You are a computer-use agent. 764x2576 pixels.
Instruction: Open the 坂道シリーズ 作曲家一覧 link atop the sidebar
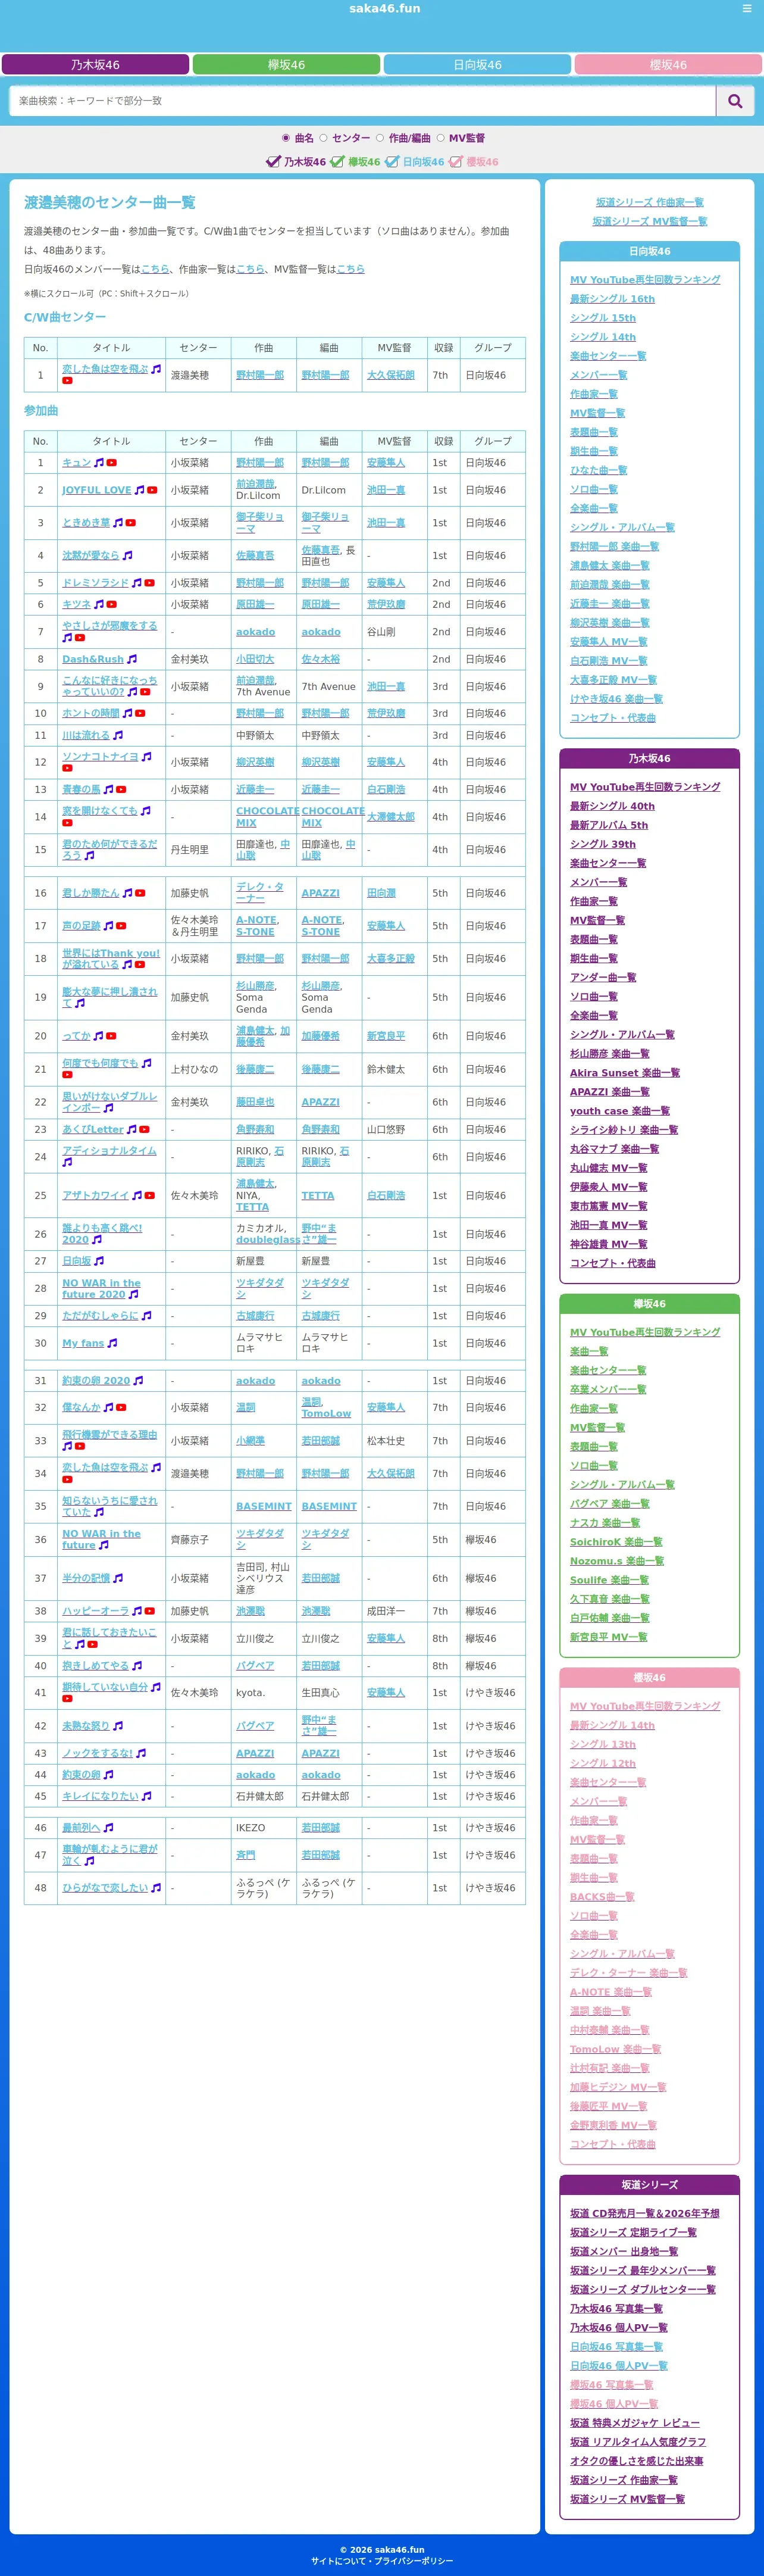point(650,202)
